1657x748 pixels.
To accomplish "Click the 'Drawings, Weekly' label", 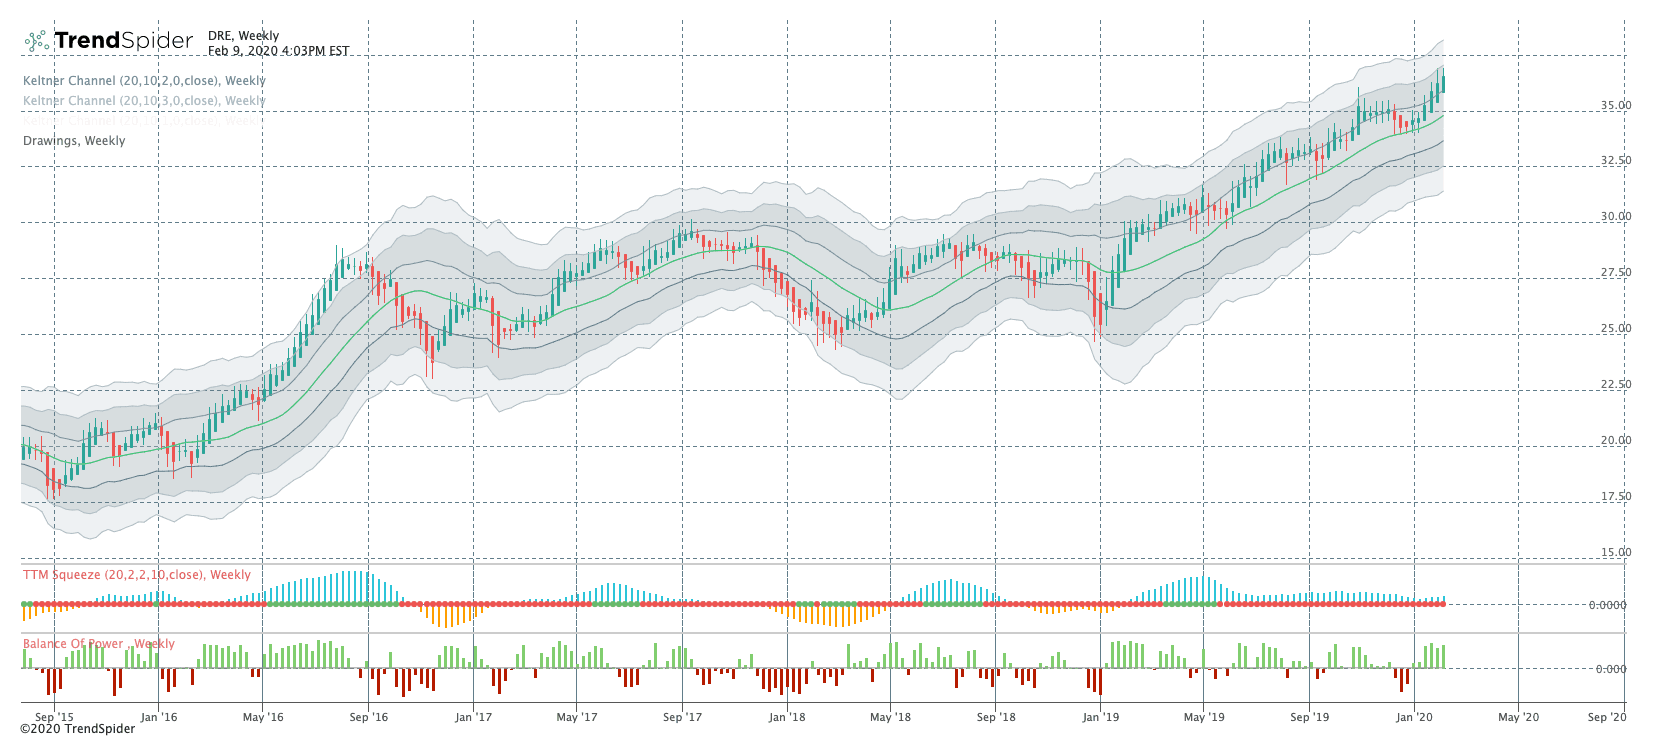I will point(74,141).
